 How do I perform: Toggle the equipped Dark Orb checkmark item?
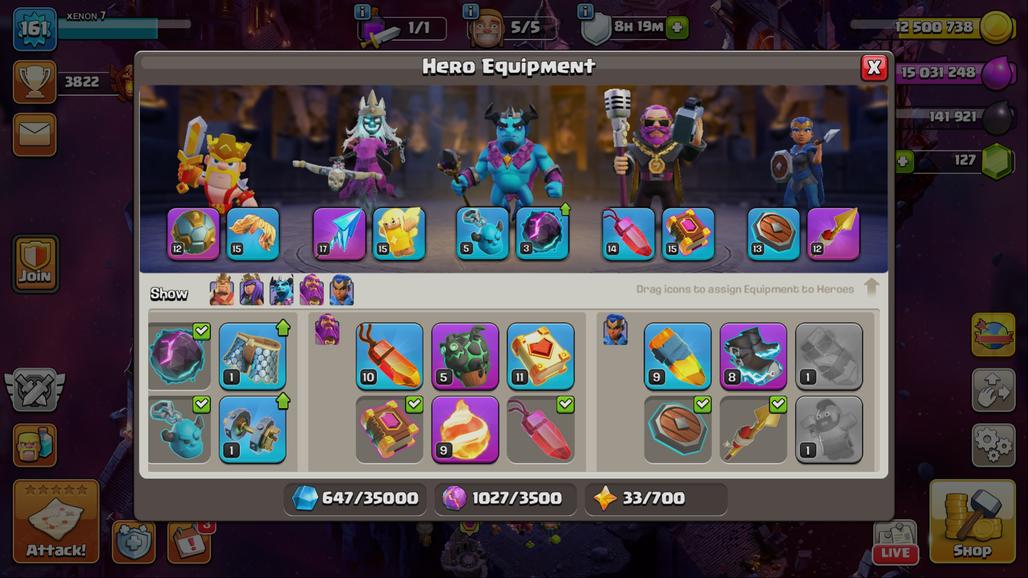pos(180,356)
